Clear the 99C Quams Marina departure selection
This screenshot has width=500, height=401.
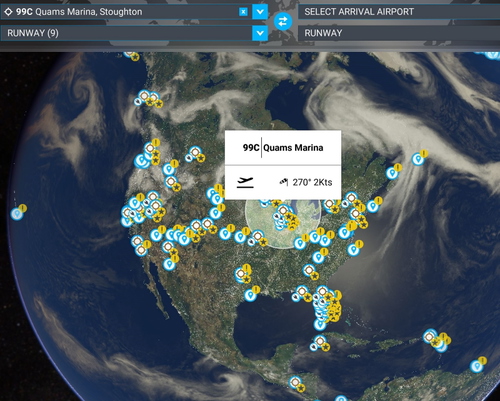pos(243,12)
